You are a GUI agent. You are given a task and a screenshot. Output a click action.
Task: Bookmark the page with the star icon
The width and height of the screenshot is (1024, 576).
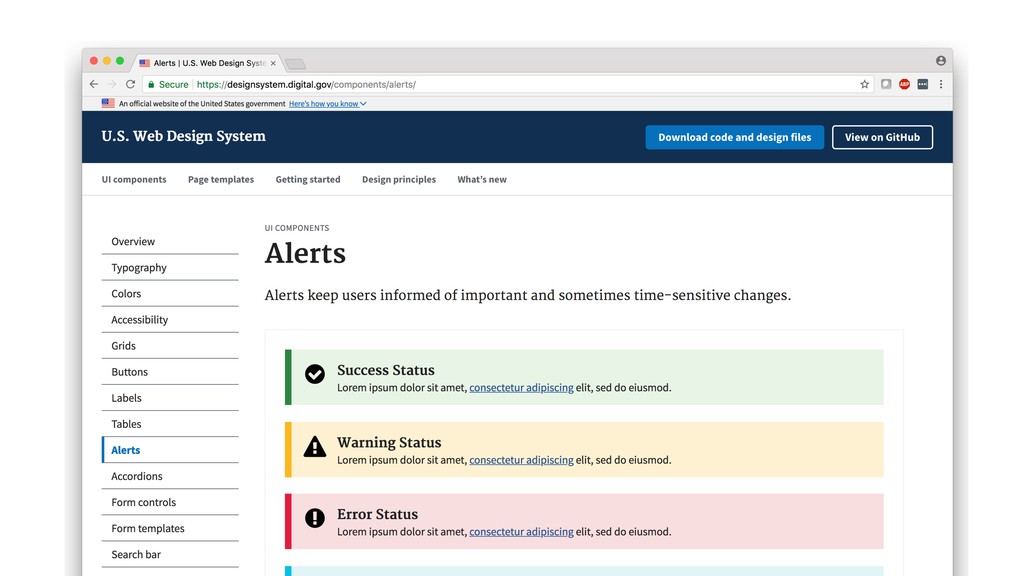865,84
